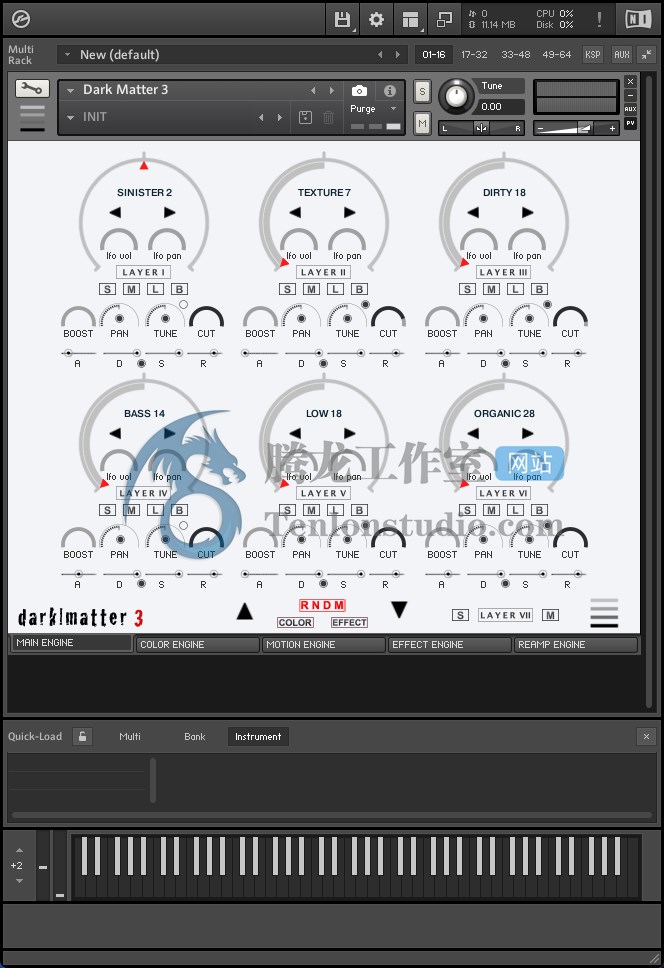
Task: Adjust the L/R pan slider
Action: coord(481,128)
